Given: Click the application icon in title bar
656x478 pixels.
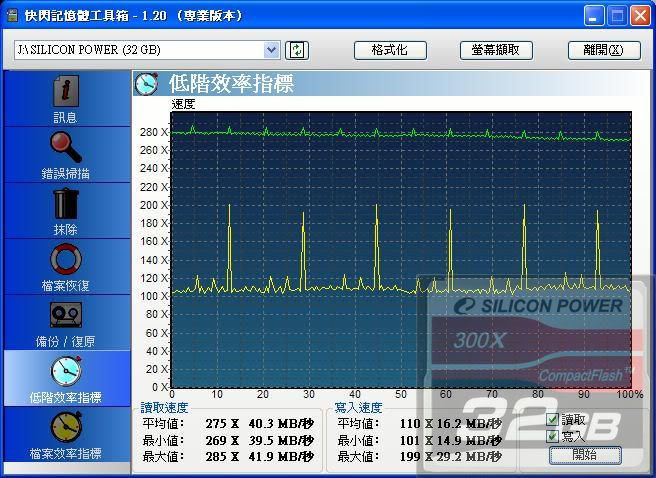Looking at the screenshot, I should click(13, 15).
